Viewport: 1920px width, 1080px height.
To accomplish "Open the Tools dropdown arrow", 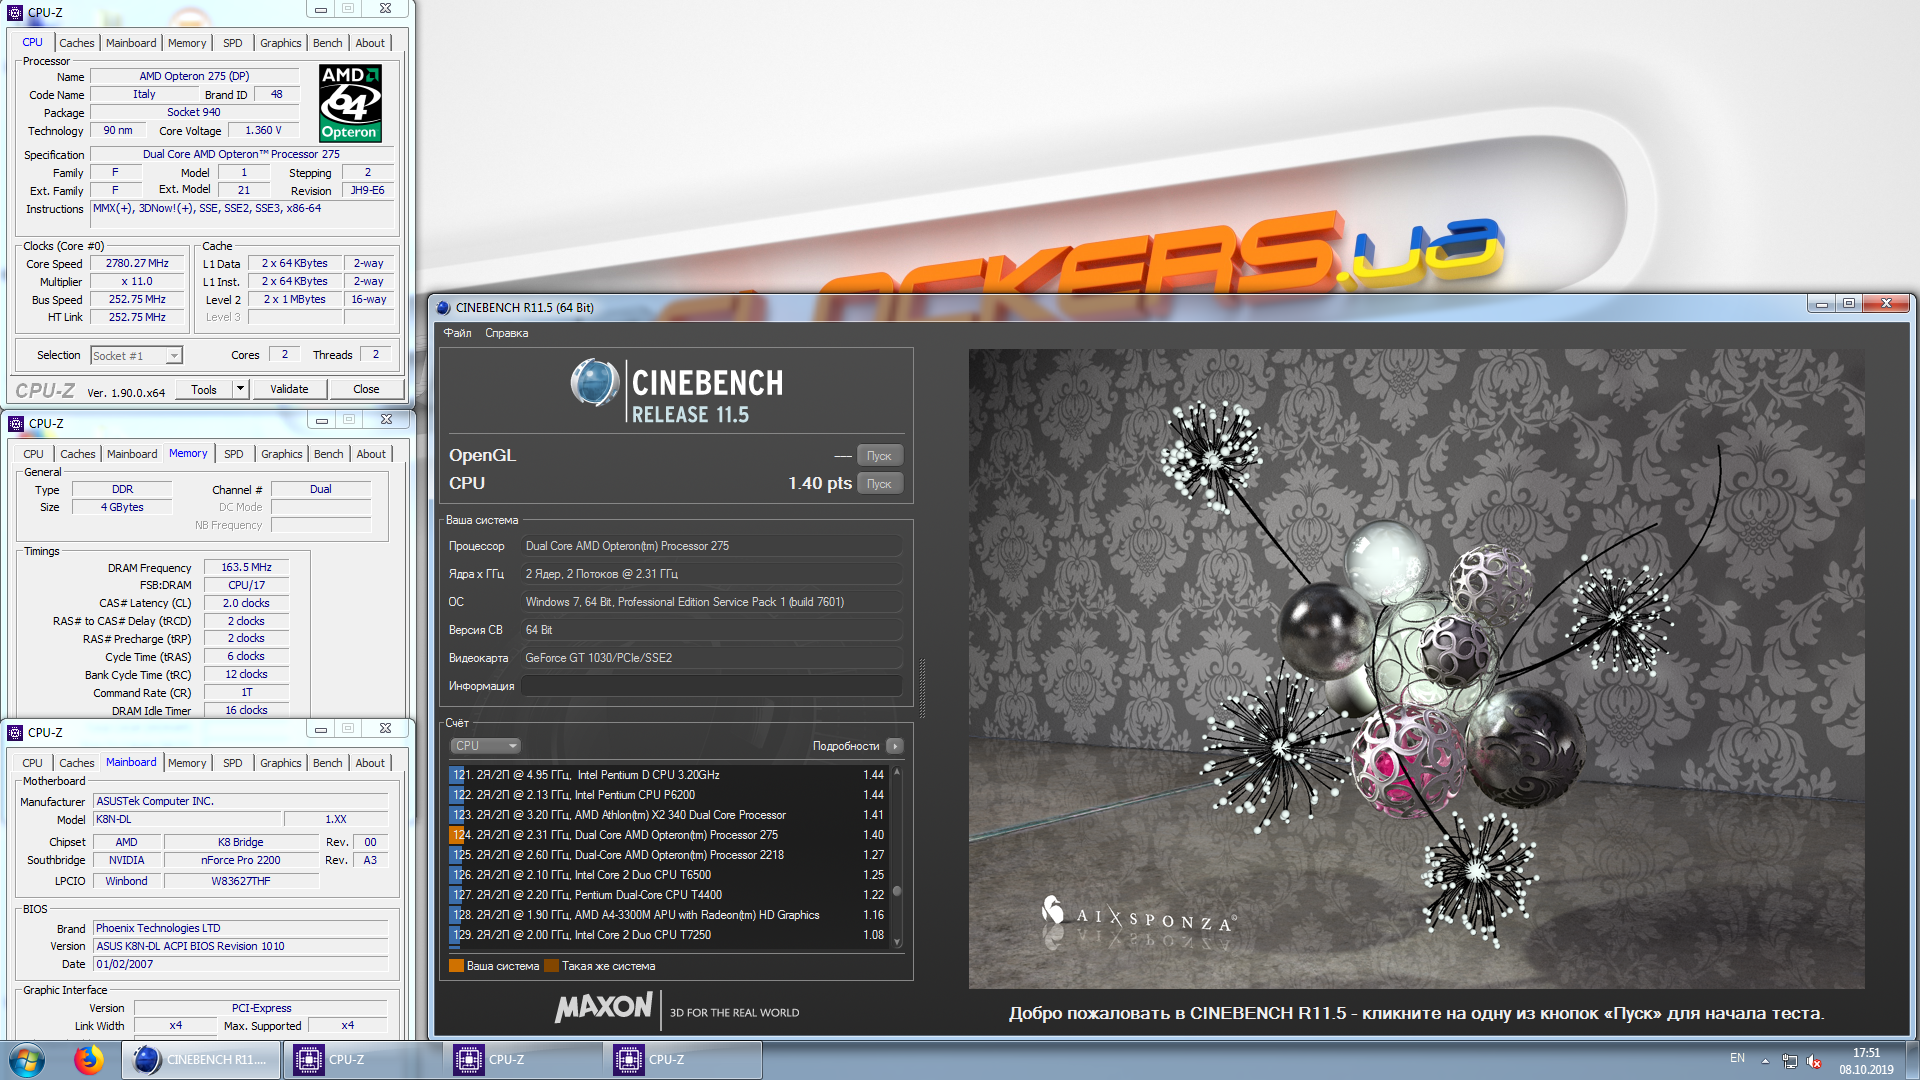I will point(240,389).
